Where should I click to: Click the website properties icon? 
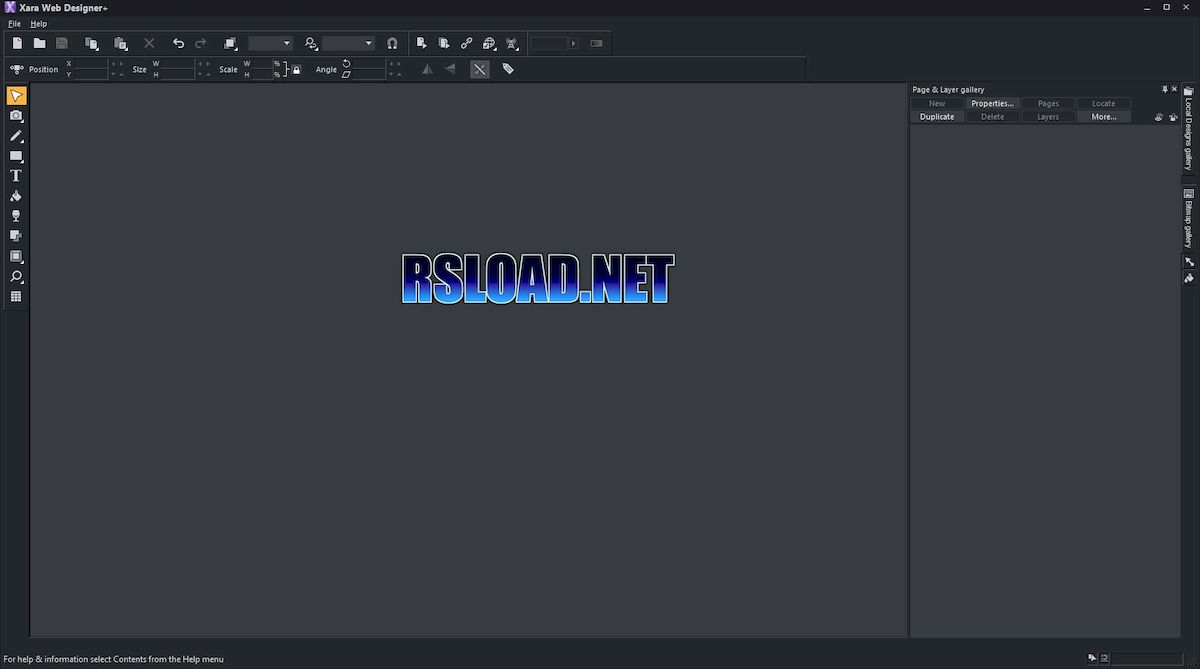tap(512, 43)
